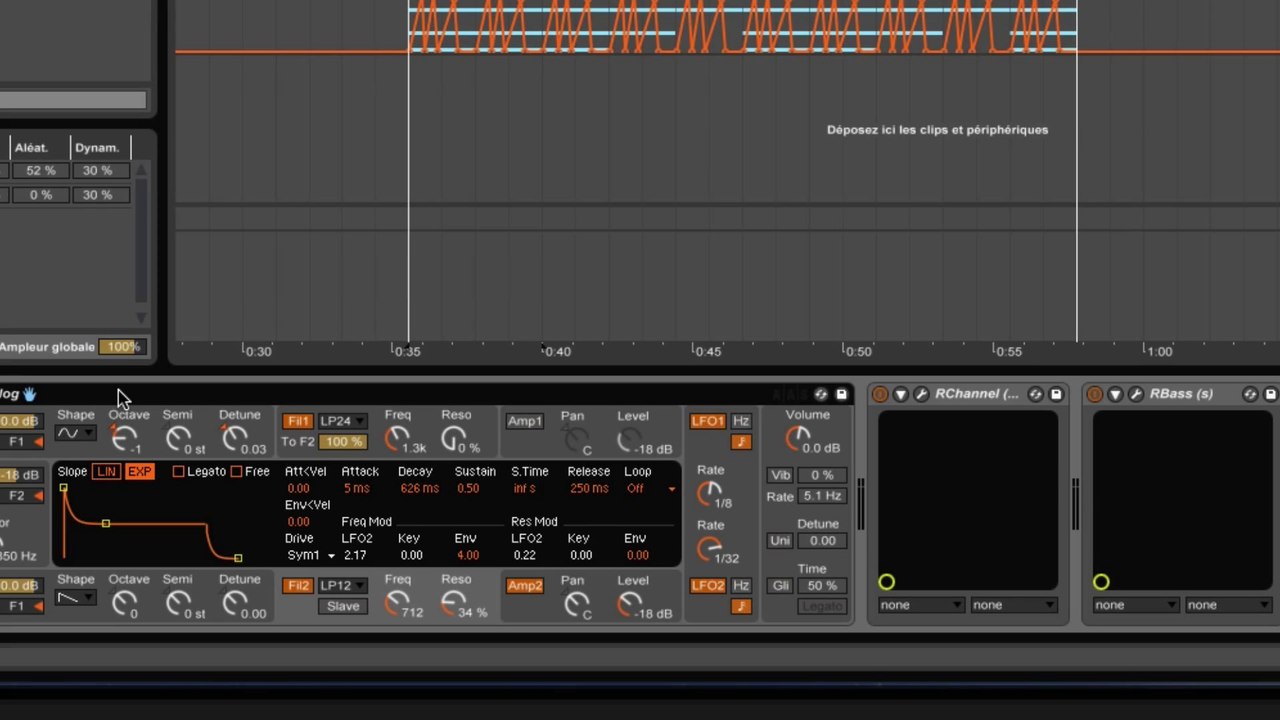Click the RBass wrench unfold icon
The height and width of the screenshot is (720, 1280).
[1136, 395]
